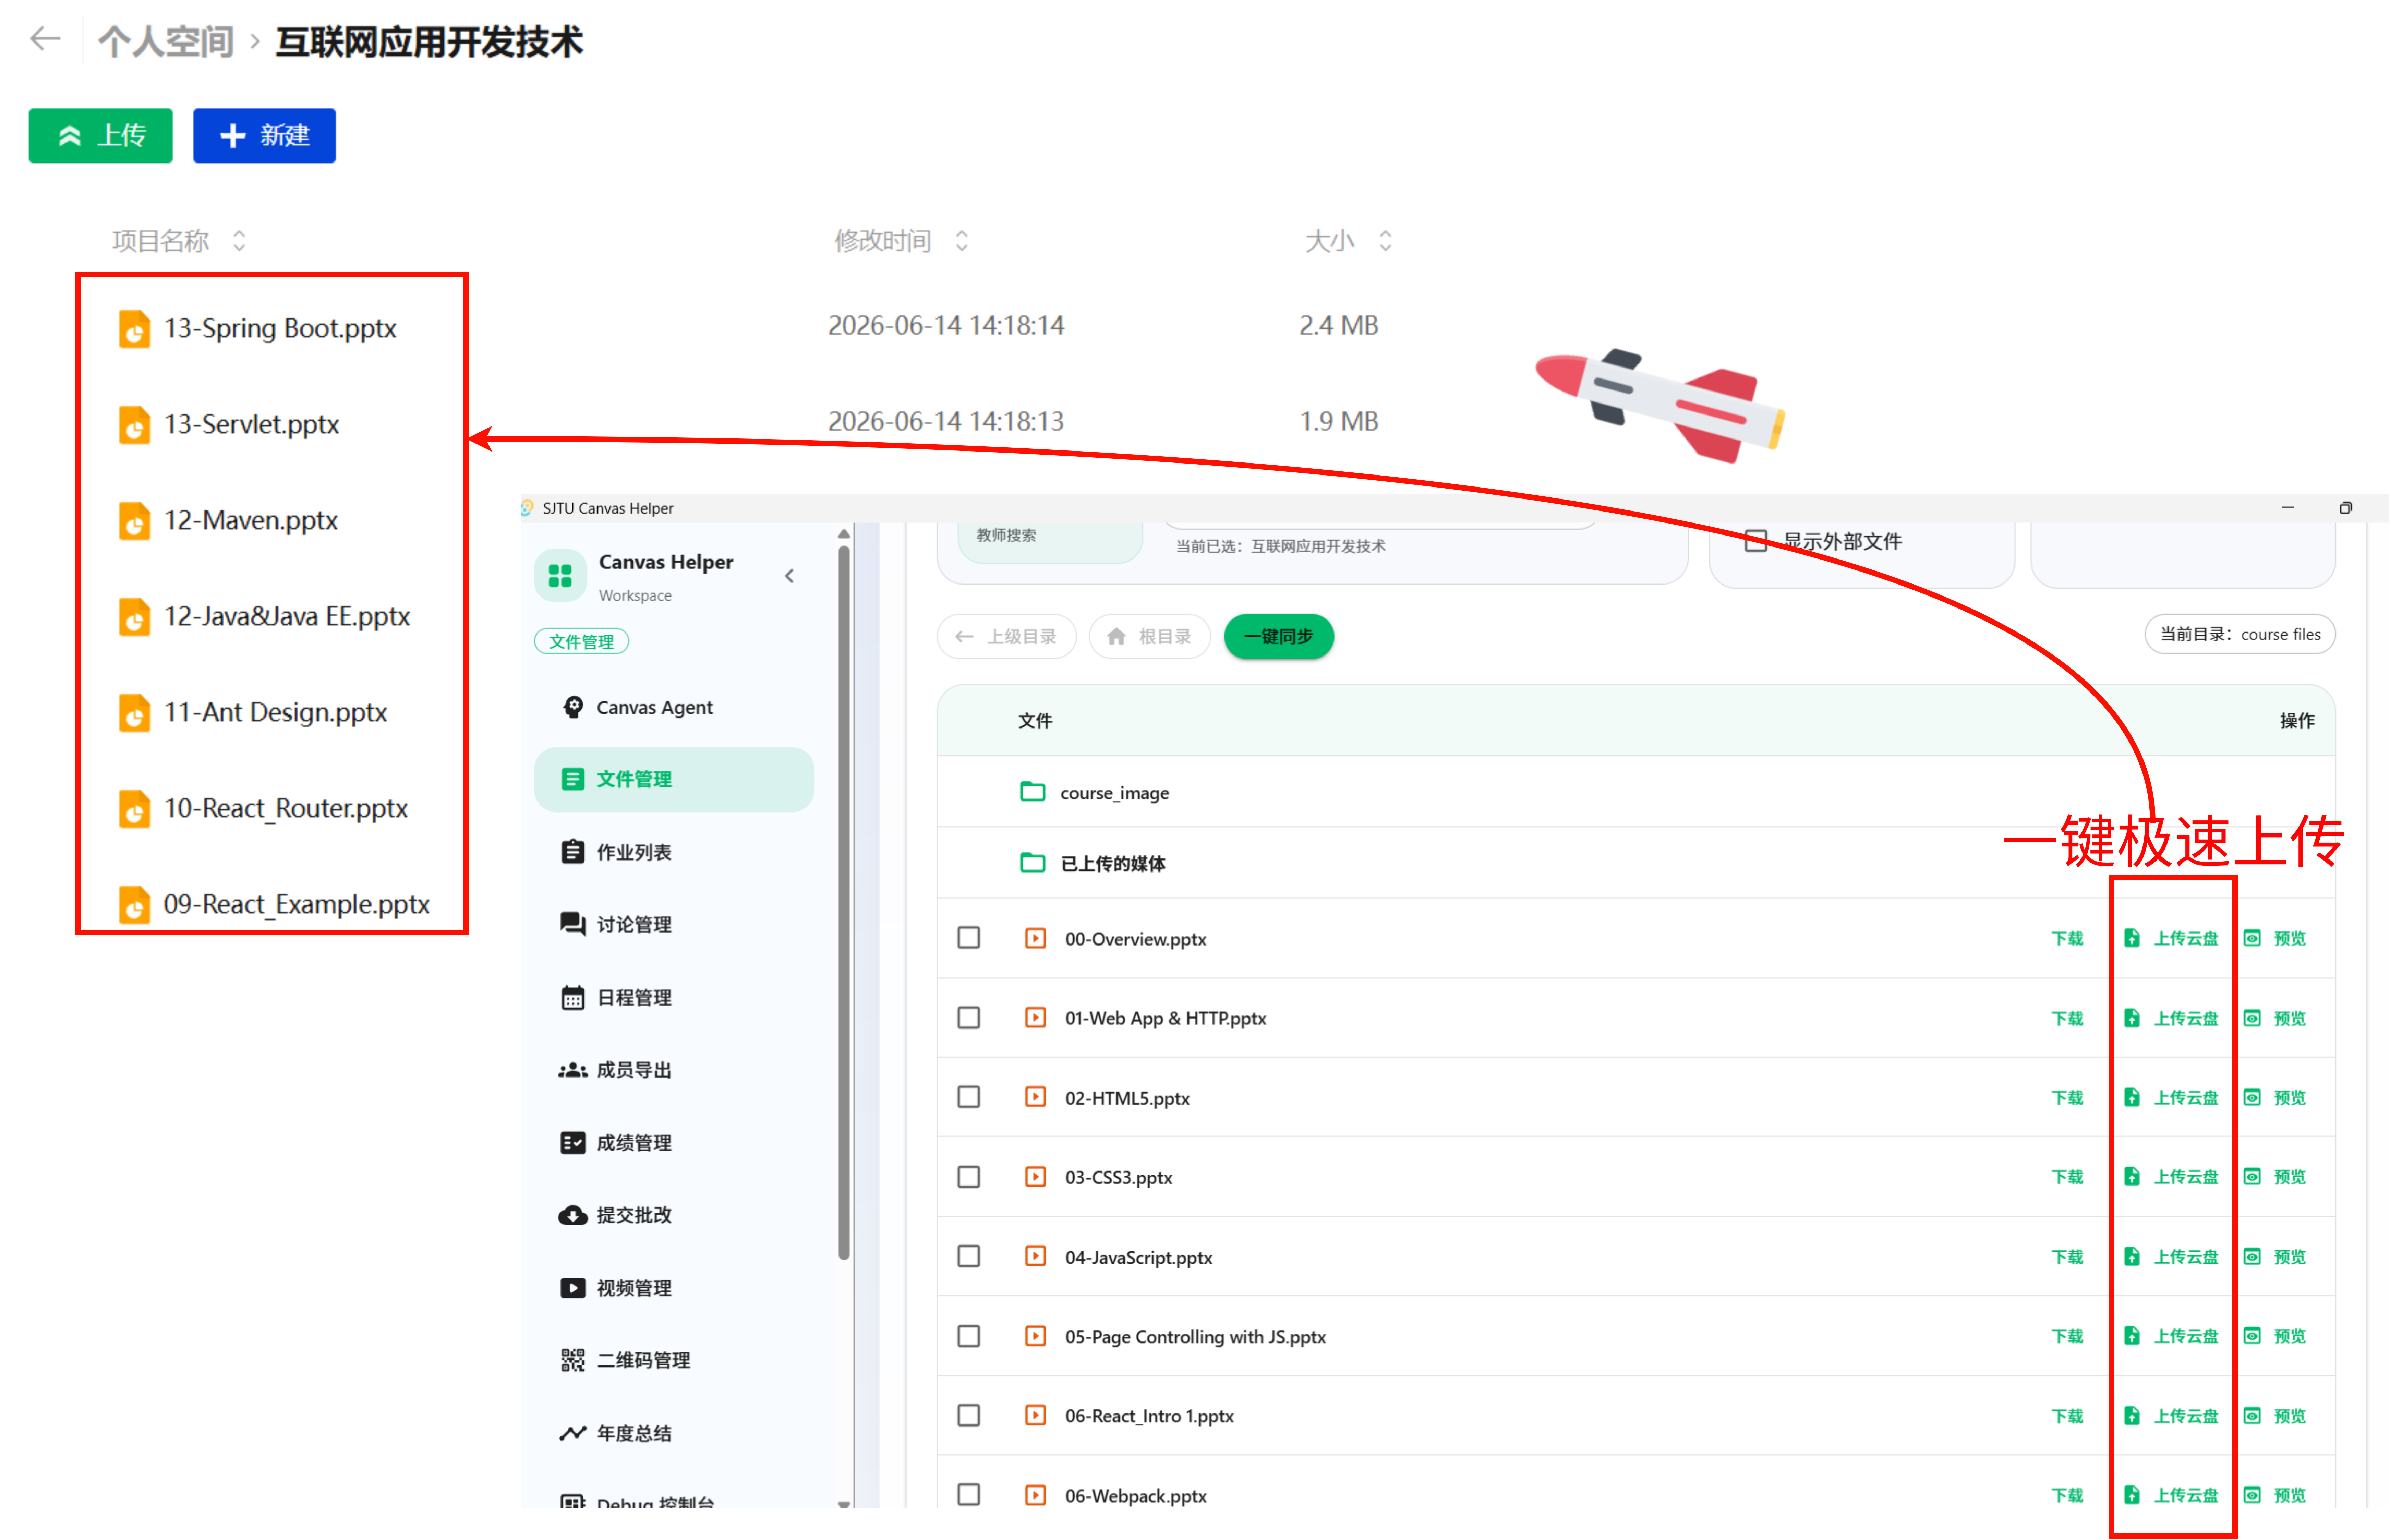Open Canvas Agent in the sidebar
This screenshot has width=2390, height=1540.
[x=674, y=708]
